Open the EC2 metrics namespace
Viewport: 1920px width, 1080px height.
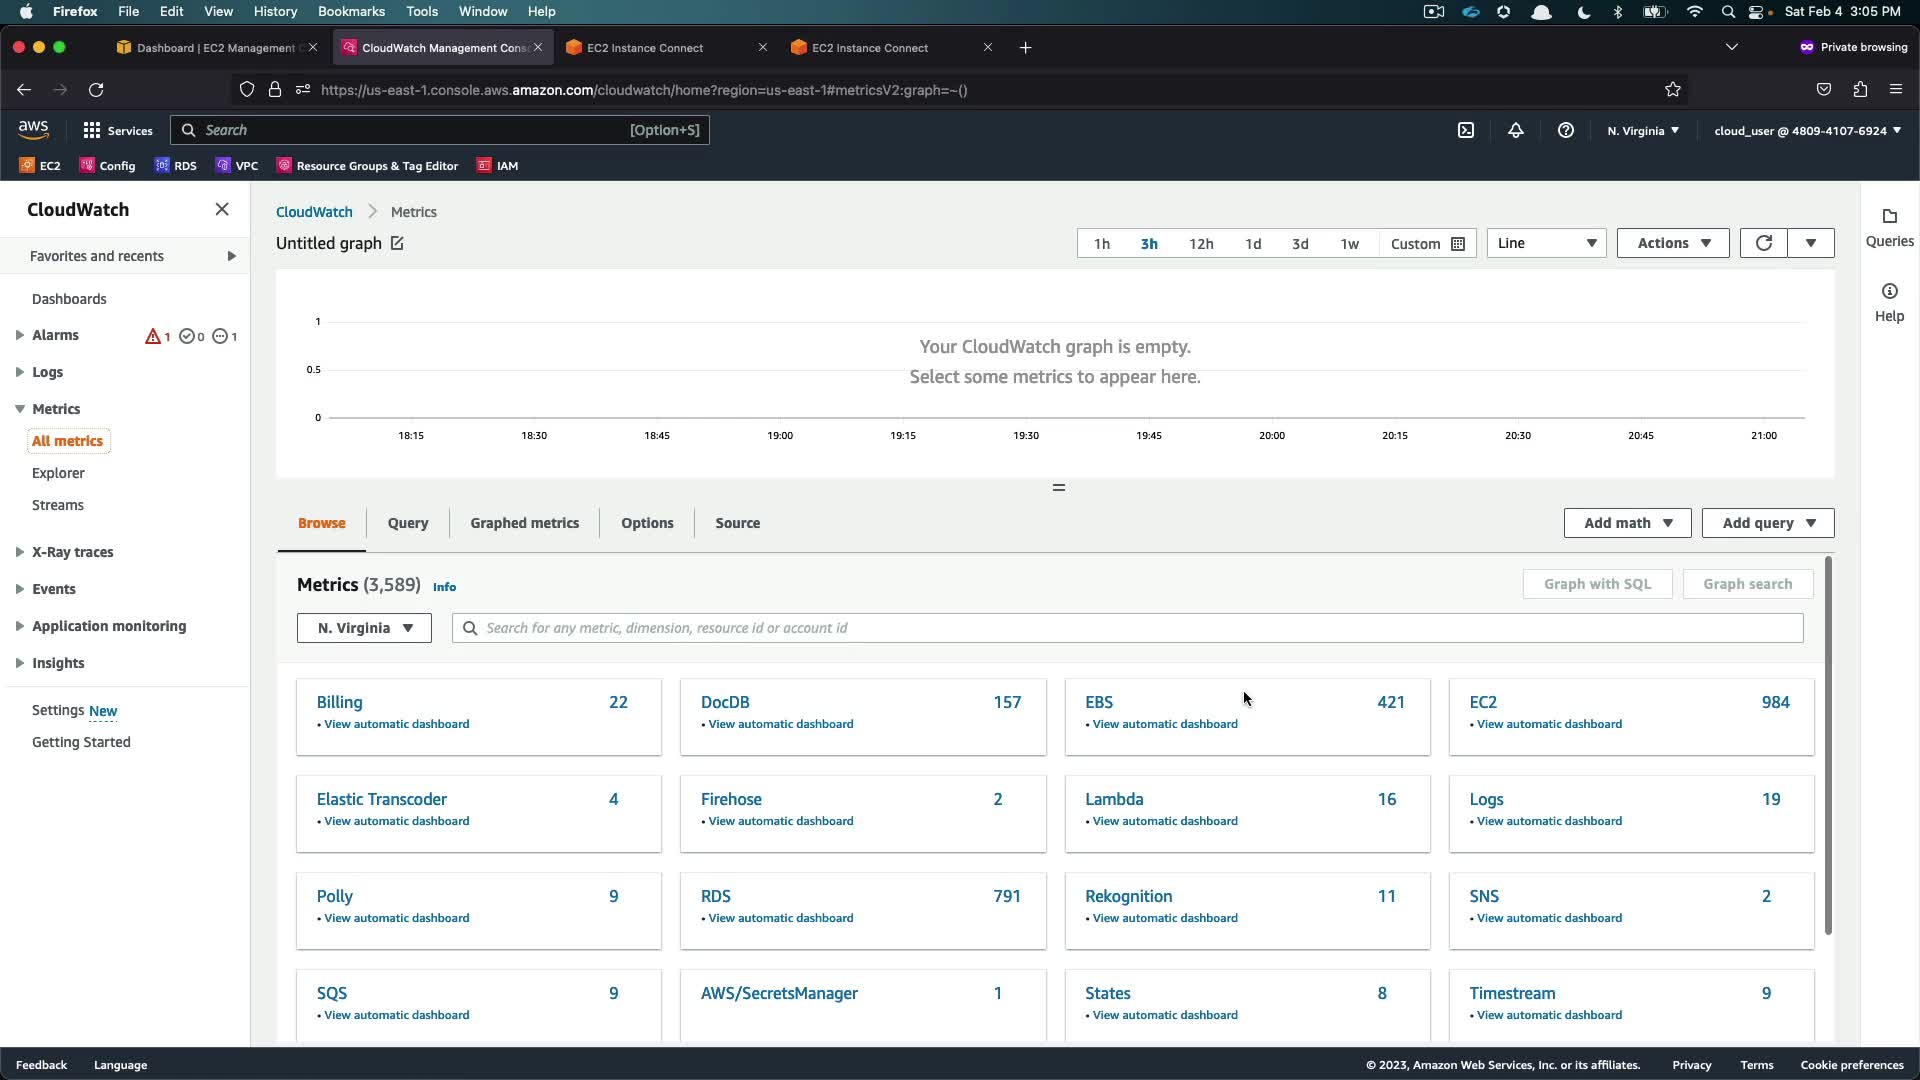pyautogui.click(x=1483, y=702)
